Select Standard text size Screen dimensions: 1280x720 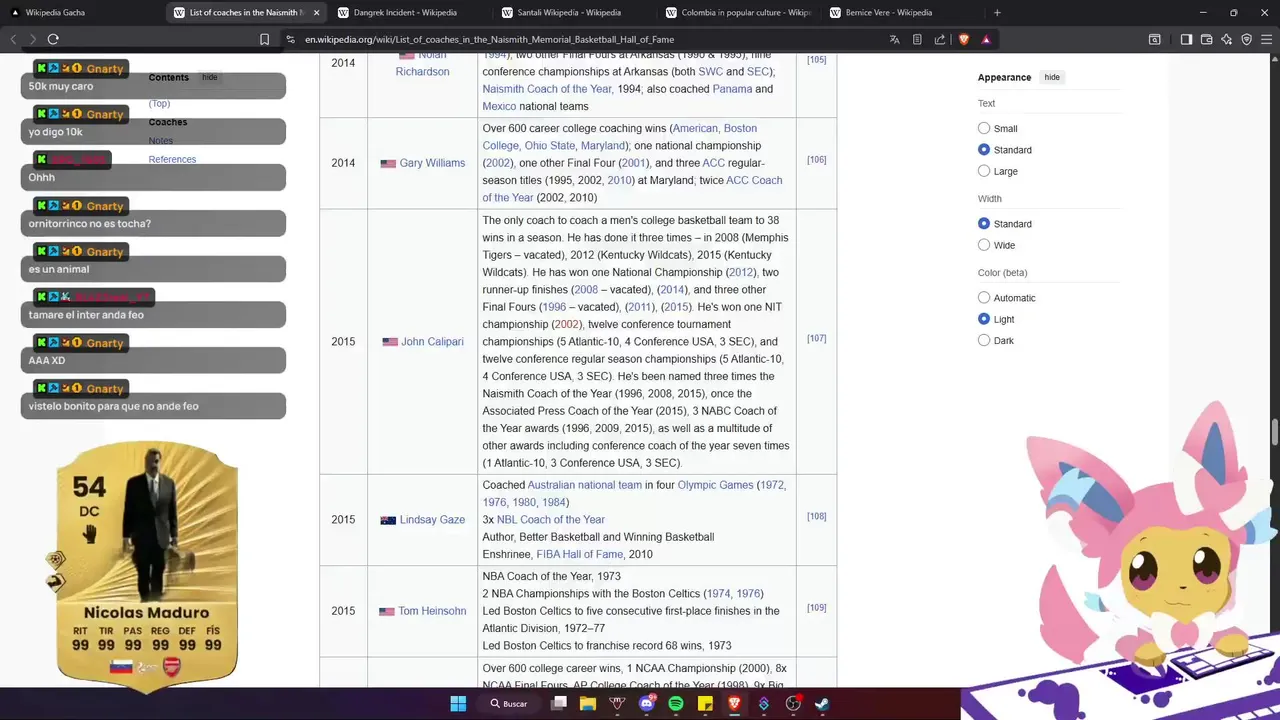click(x=984, y=150)
